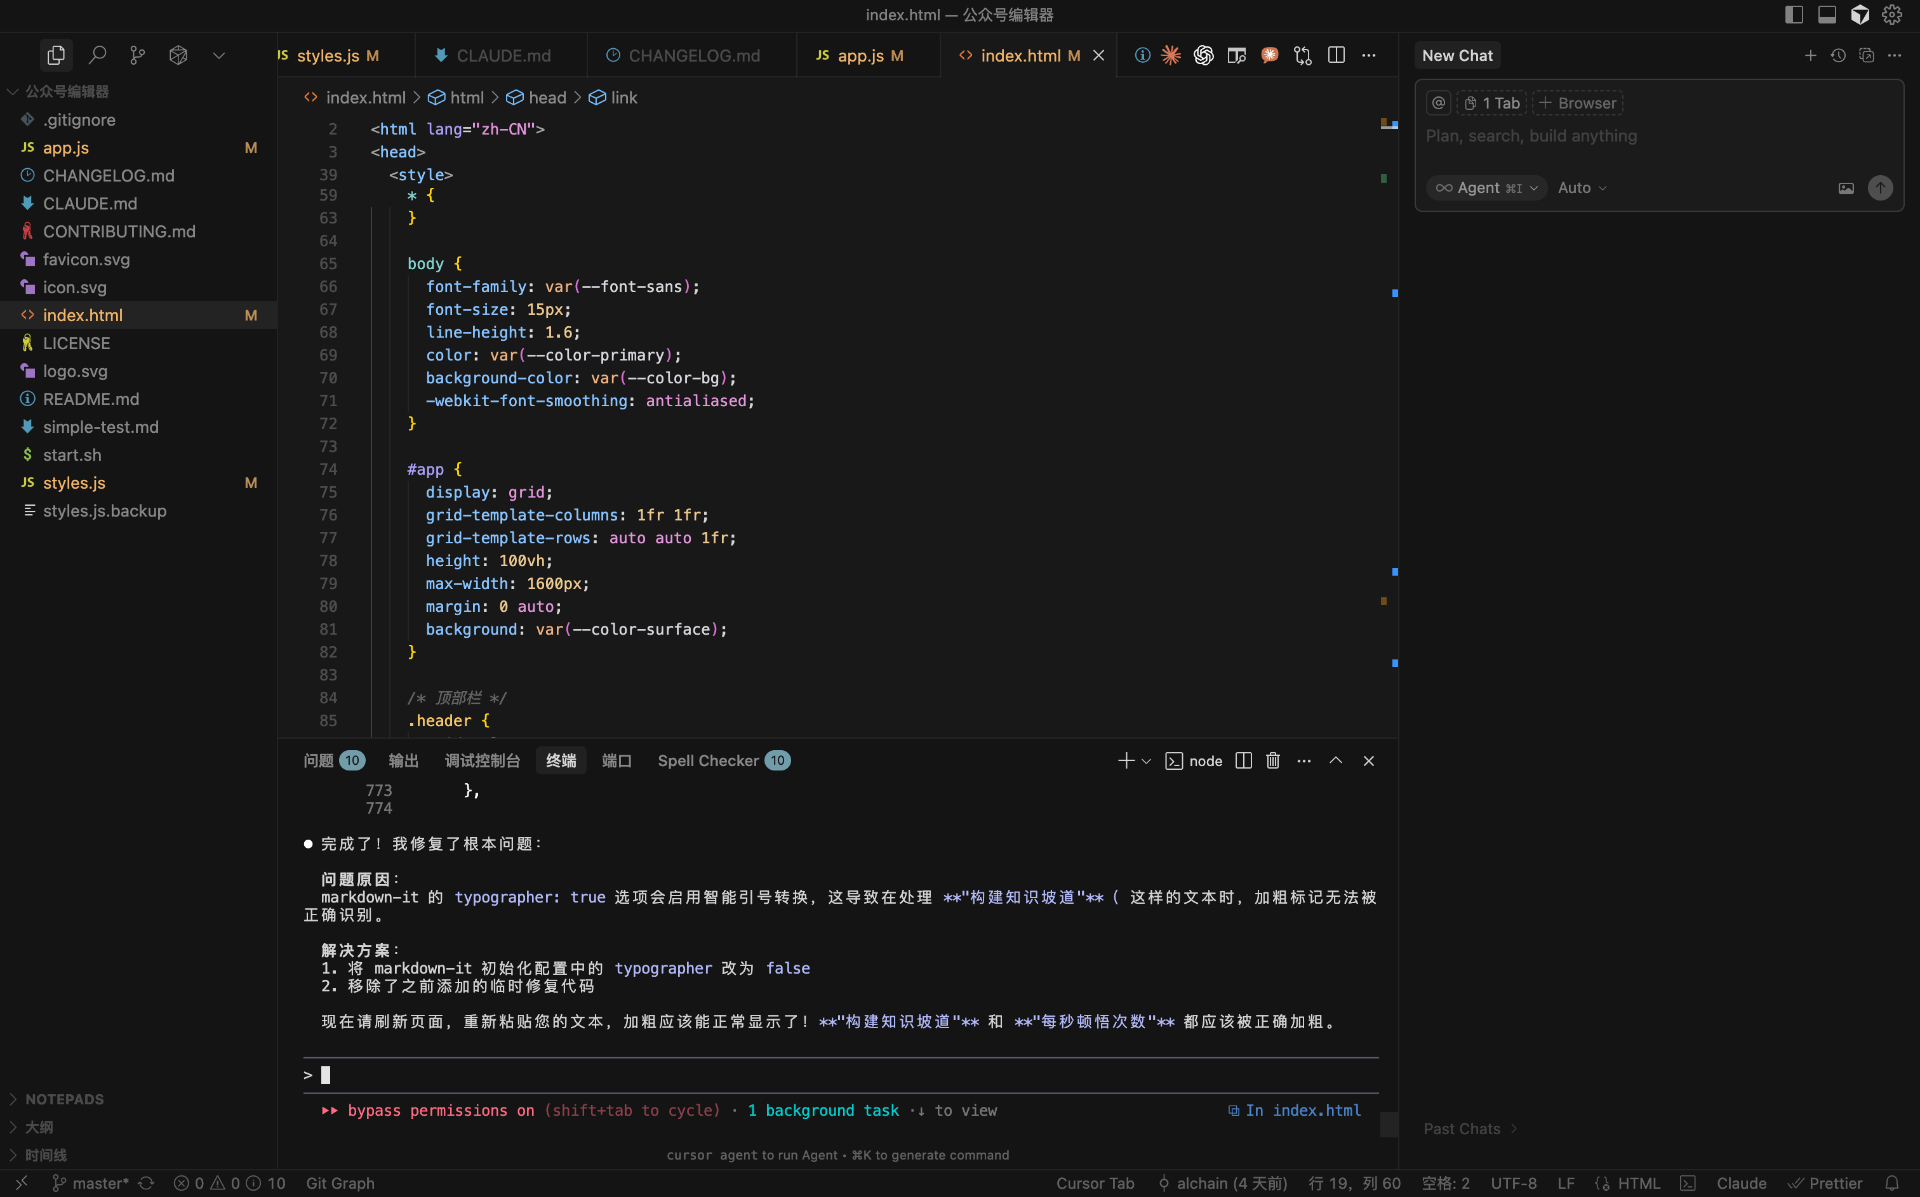Switch to the 输出 panel tab
This screenshot has height=1197, width=1920.
click(x=403, y=761)
